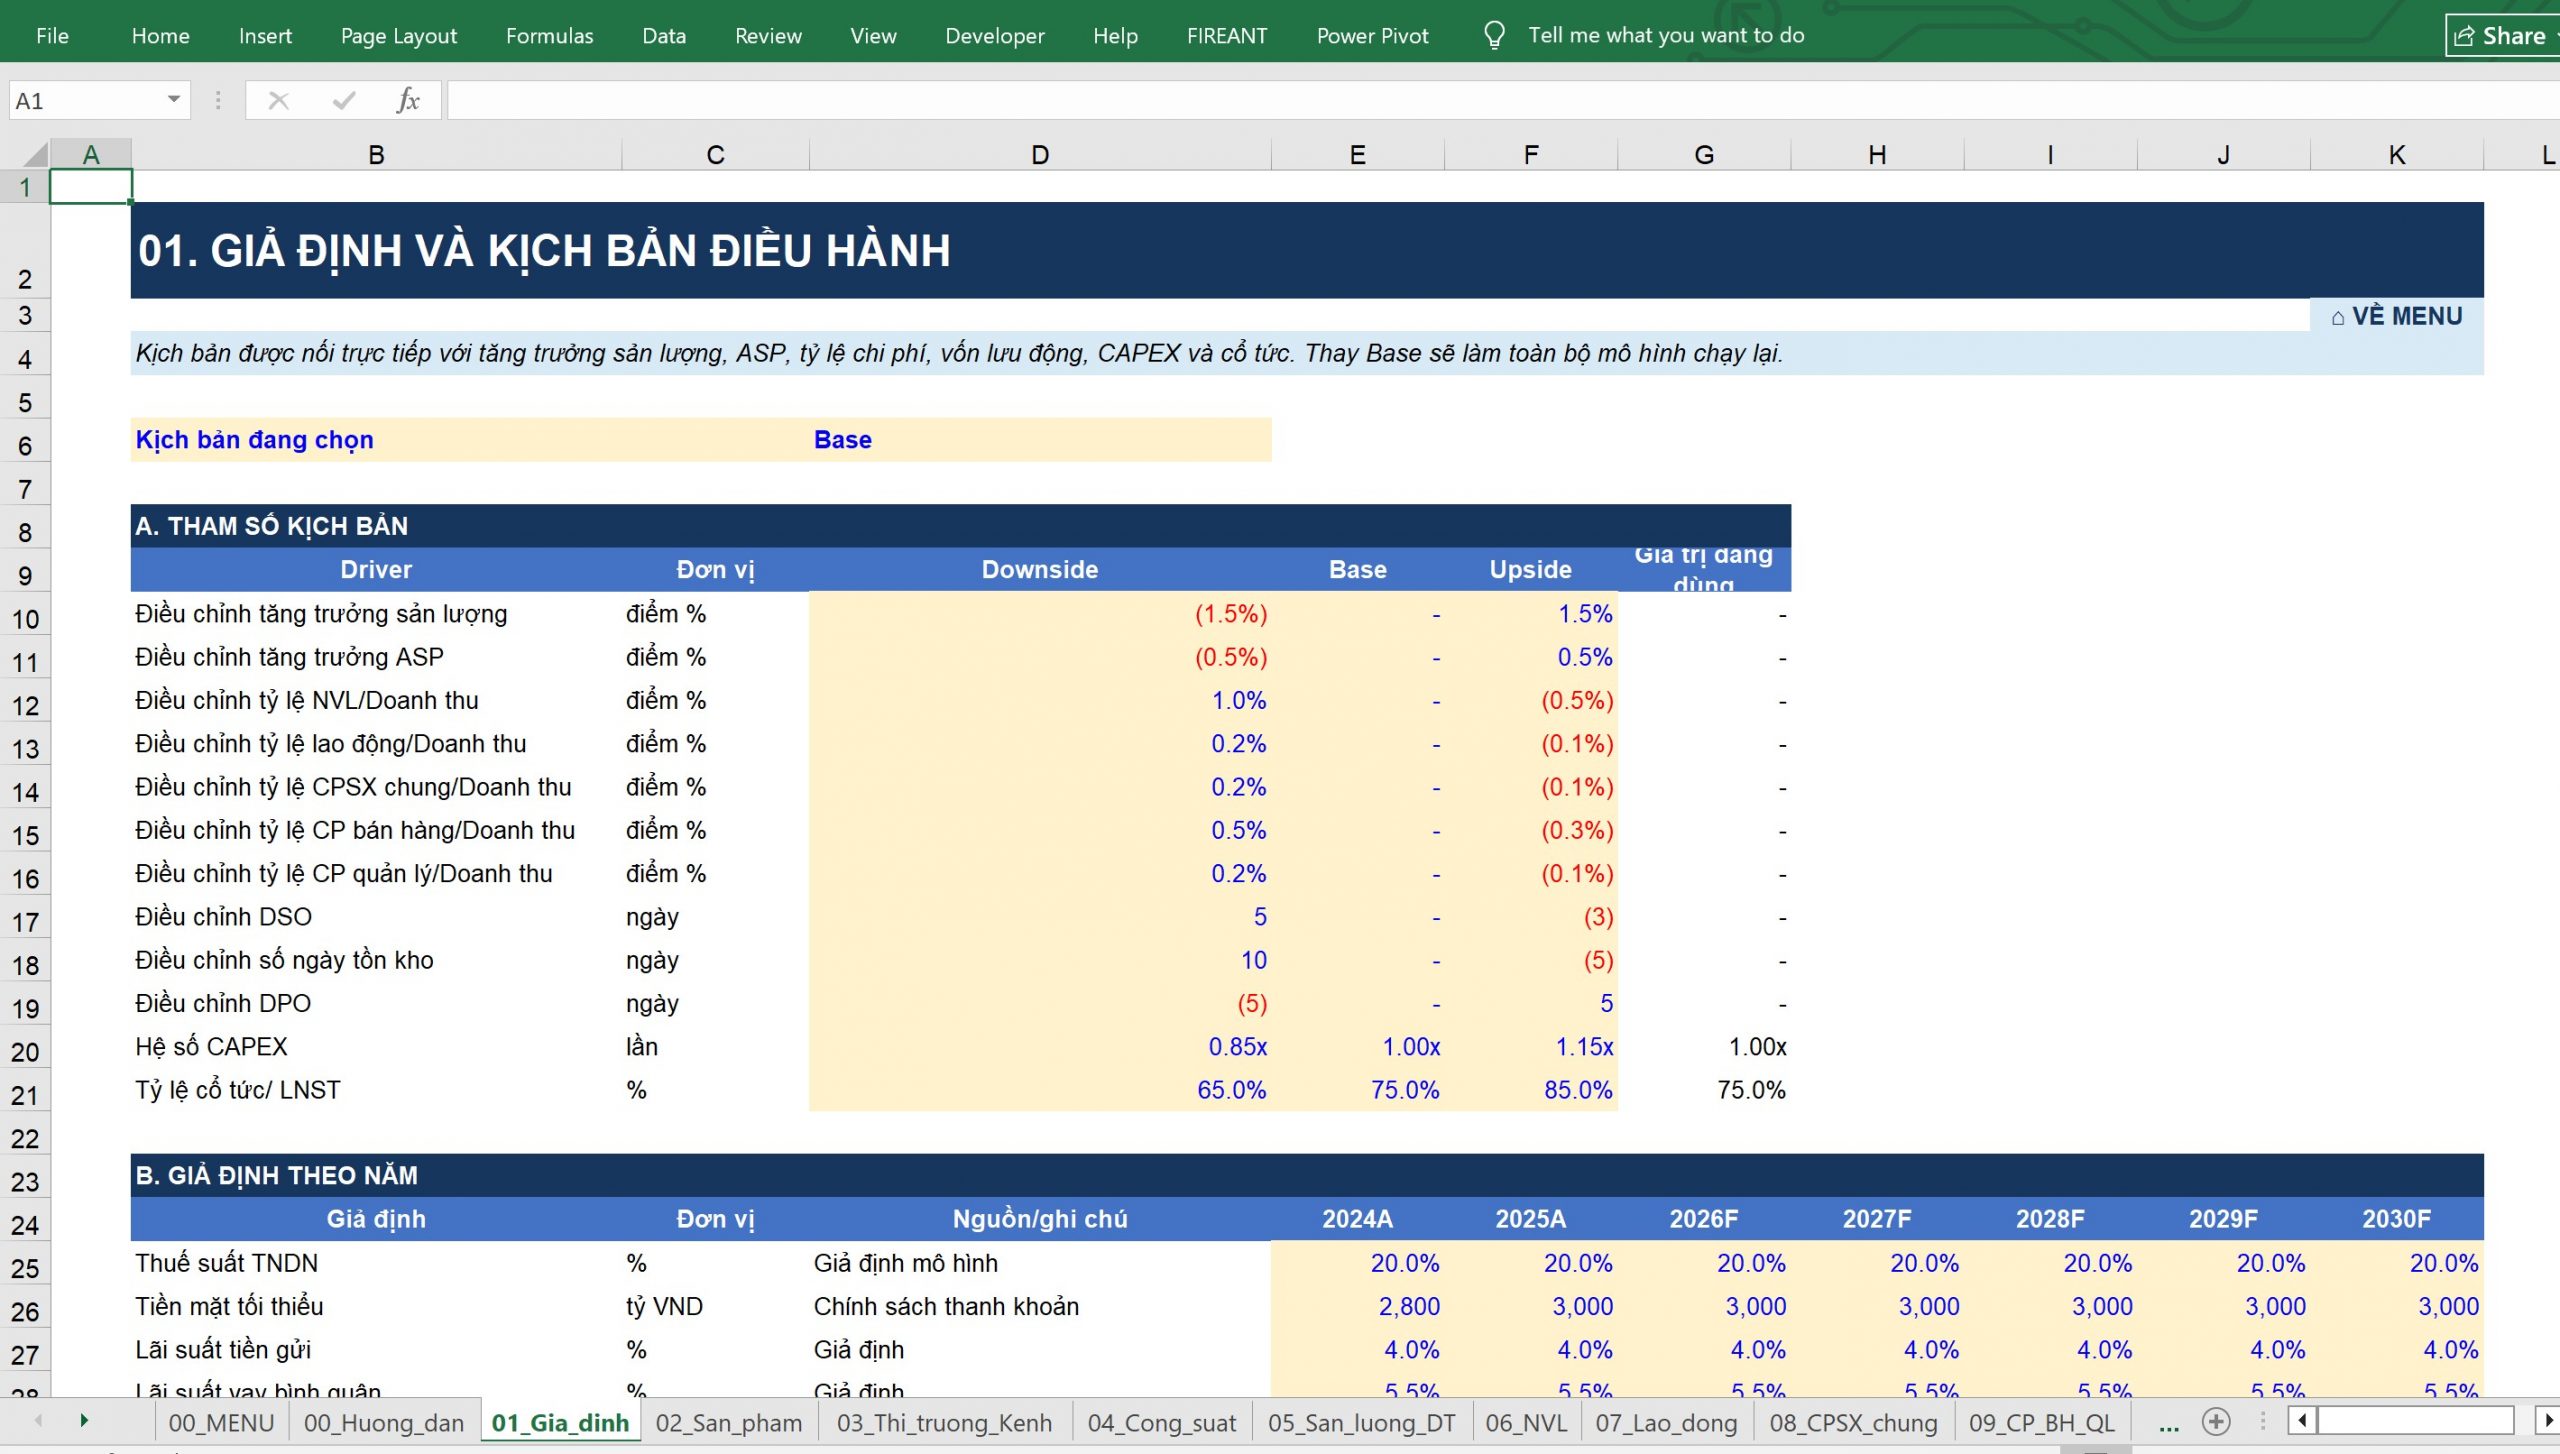2560x1454 pixels.
Task: Click the lightbulb Tell me icon
Action: tap(1494, 36)
